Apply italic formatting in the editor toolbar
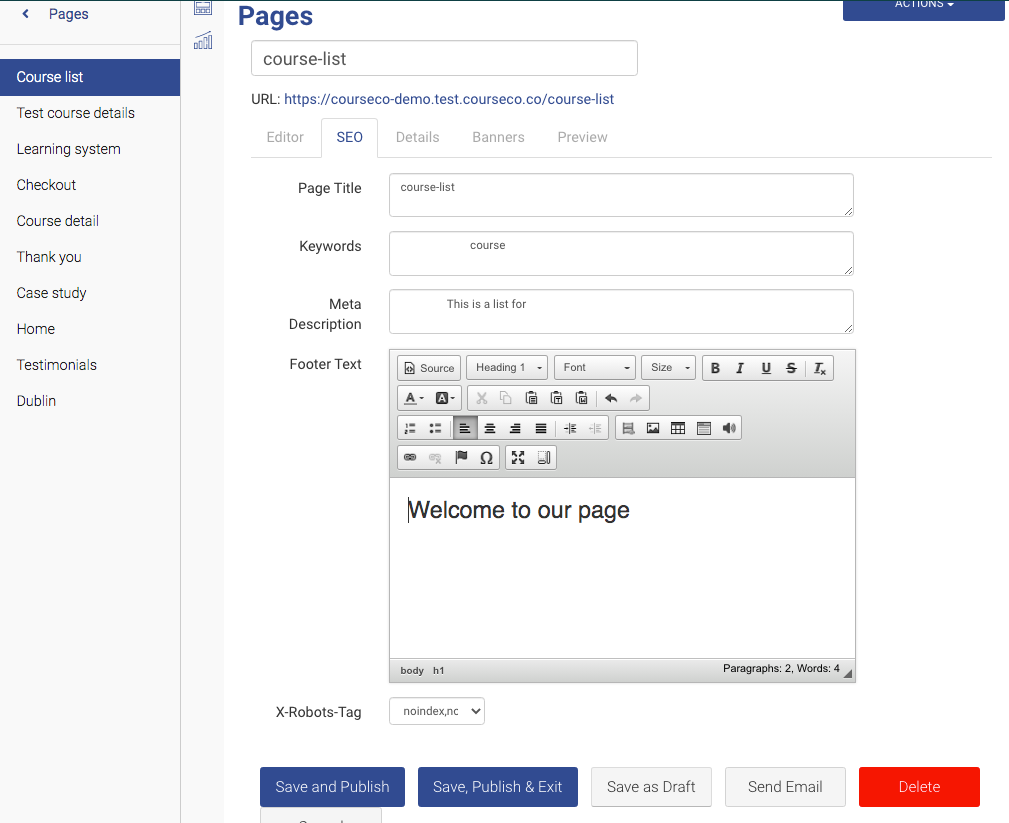This screenshot has width=1009, height=823. (x=740, y=368)
